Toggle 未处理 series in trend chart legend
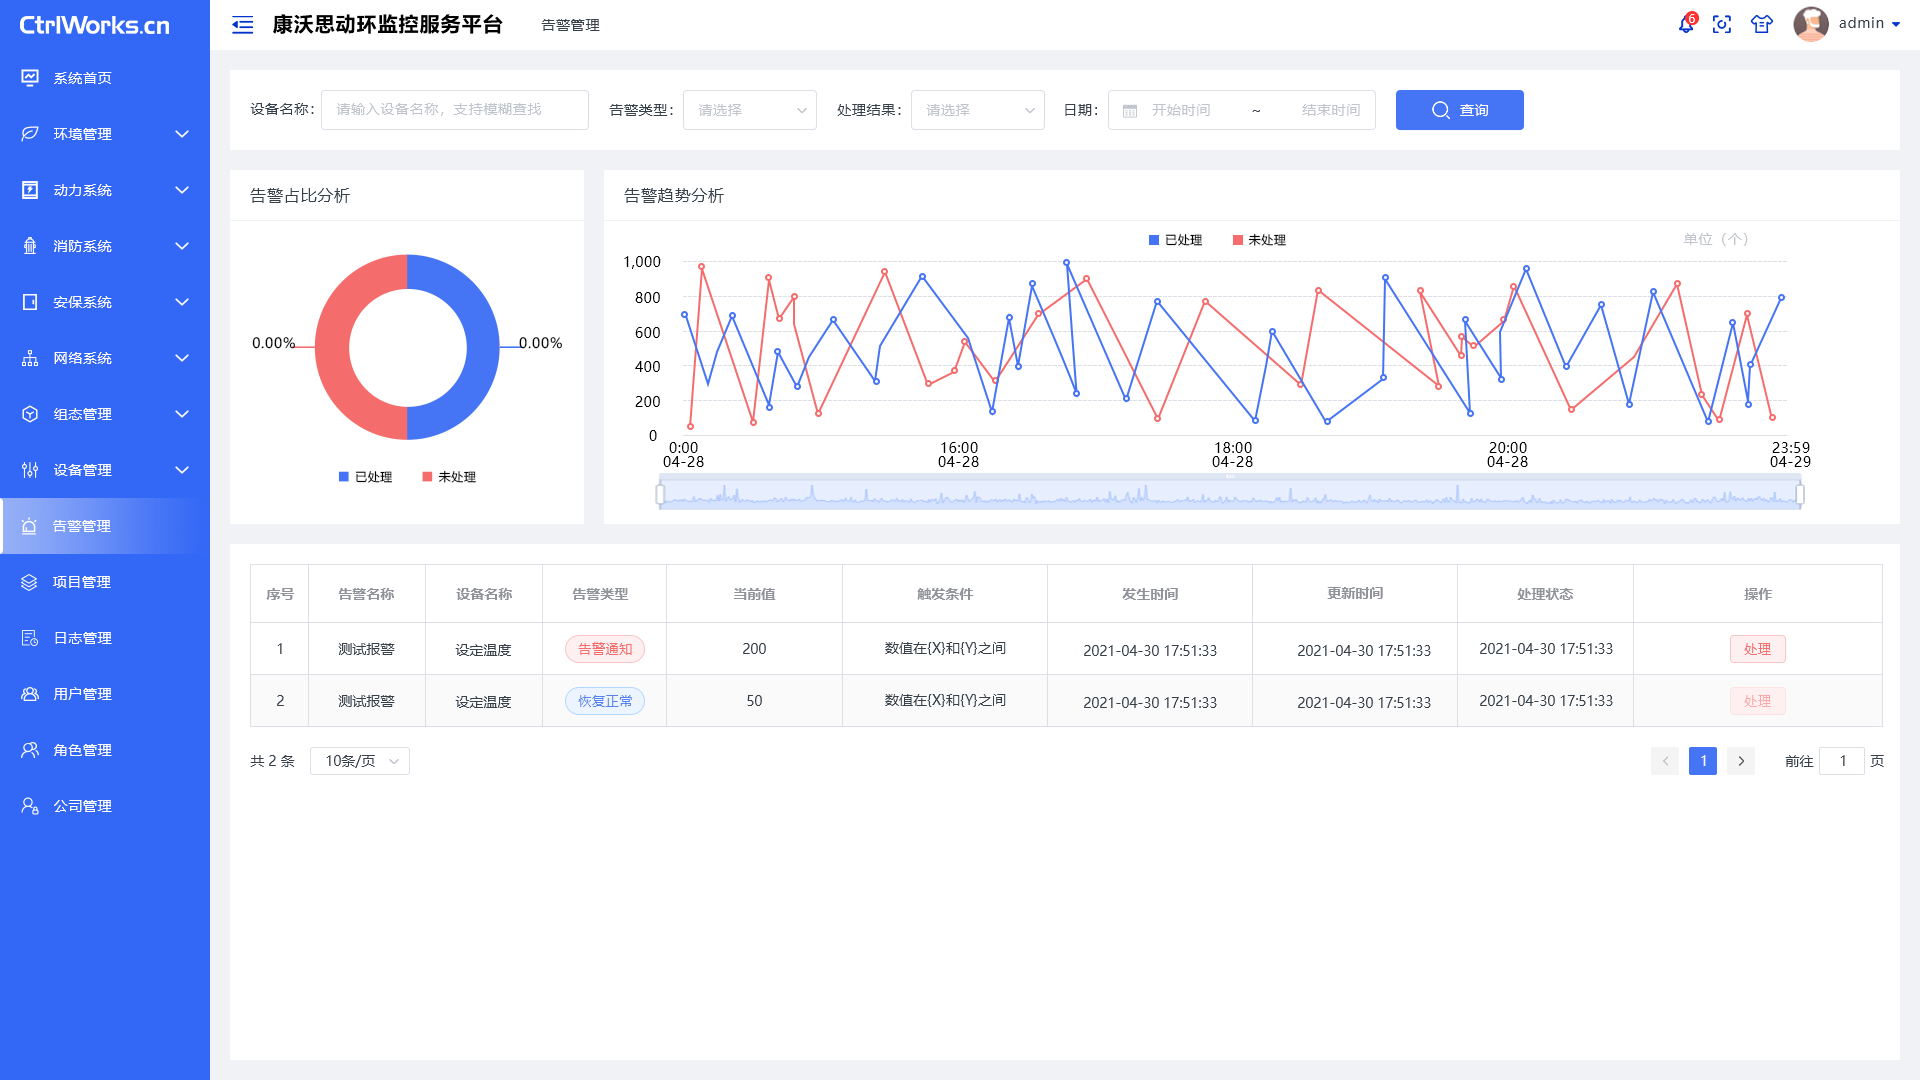 1259,240
